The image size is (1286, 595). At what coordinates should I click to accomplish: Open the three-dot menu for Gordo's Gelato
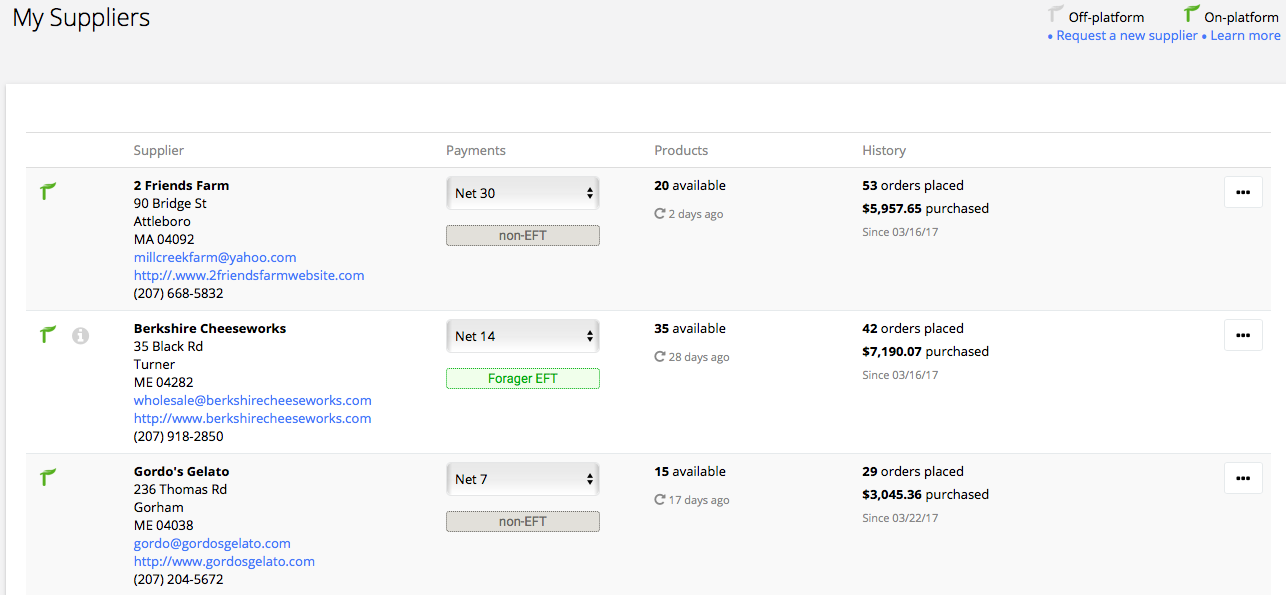[1243, 478]
